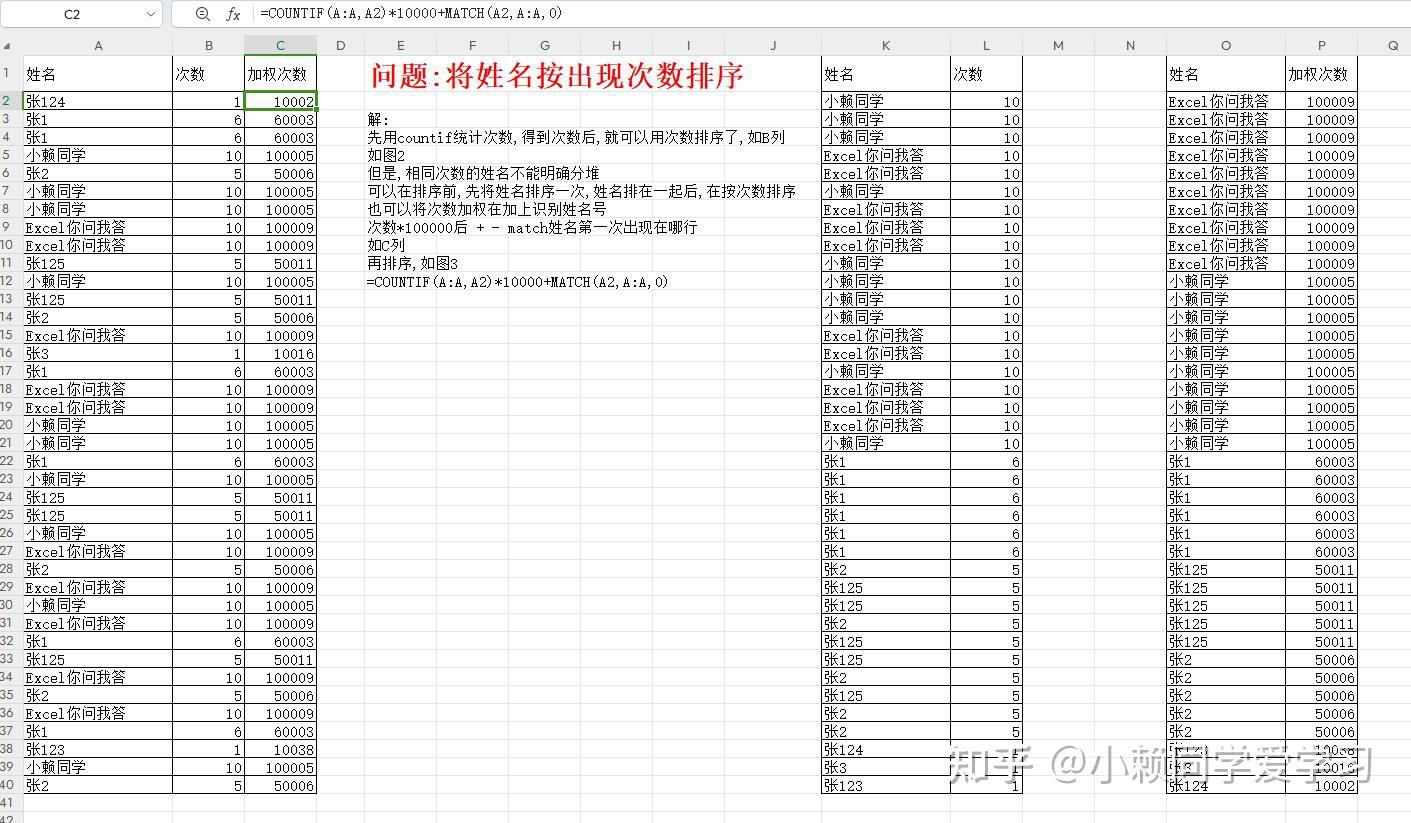Click cell O22 containing 张1
1411x823 pixels.
click(1226, 461)
